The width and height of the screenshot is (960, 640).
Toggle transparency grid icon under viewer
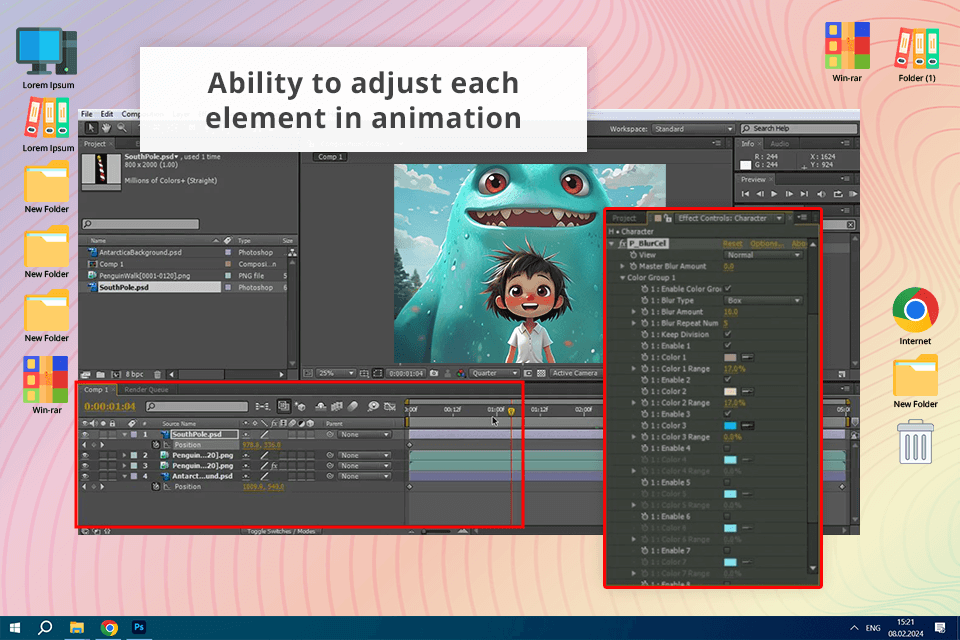[x=541, y=373]
